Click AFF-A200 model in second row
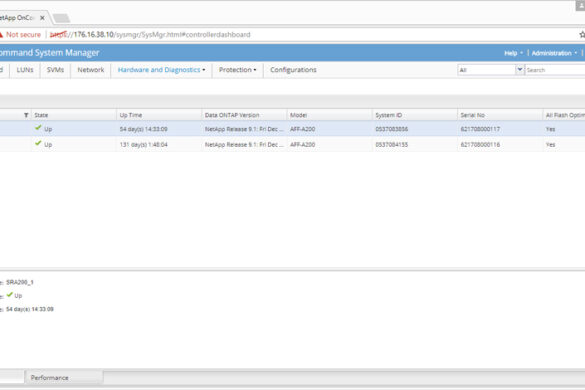 coord(303,144)
